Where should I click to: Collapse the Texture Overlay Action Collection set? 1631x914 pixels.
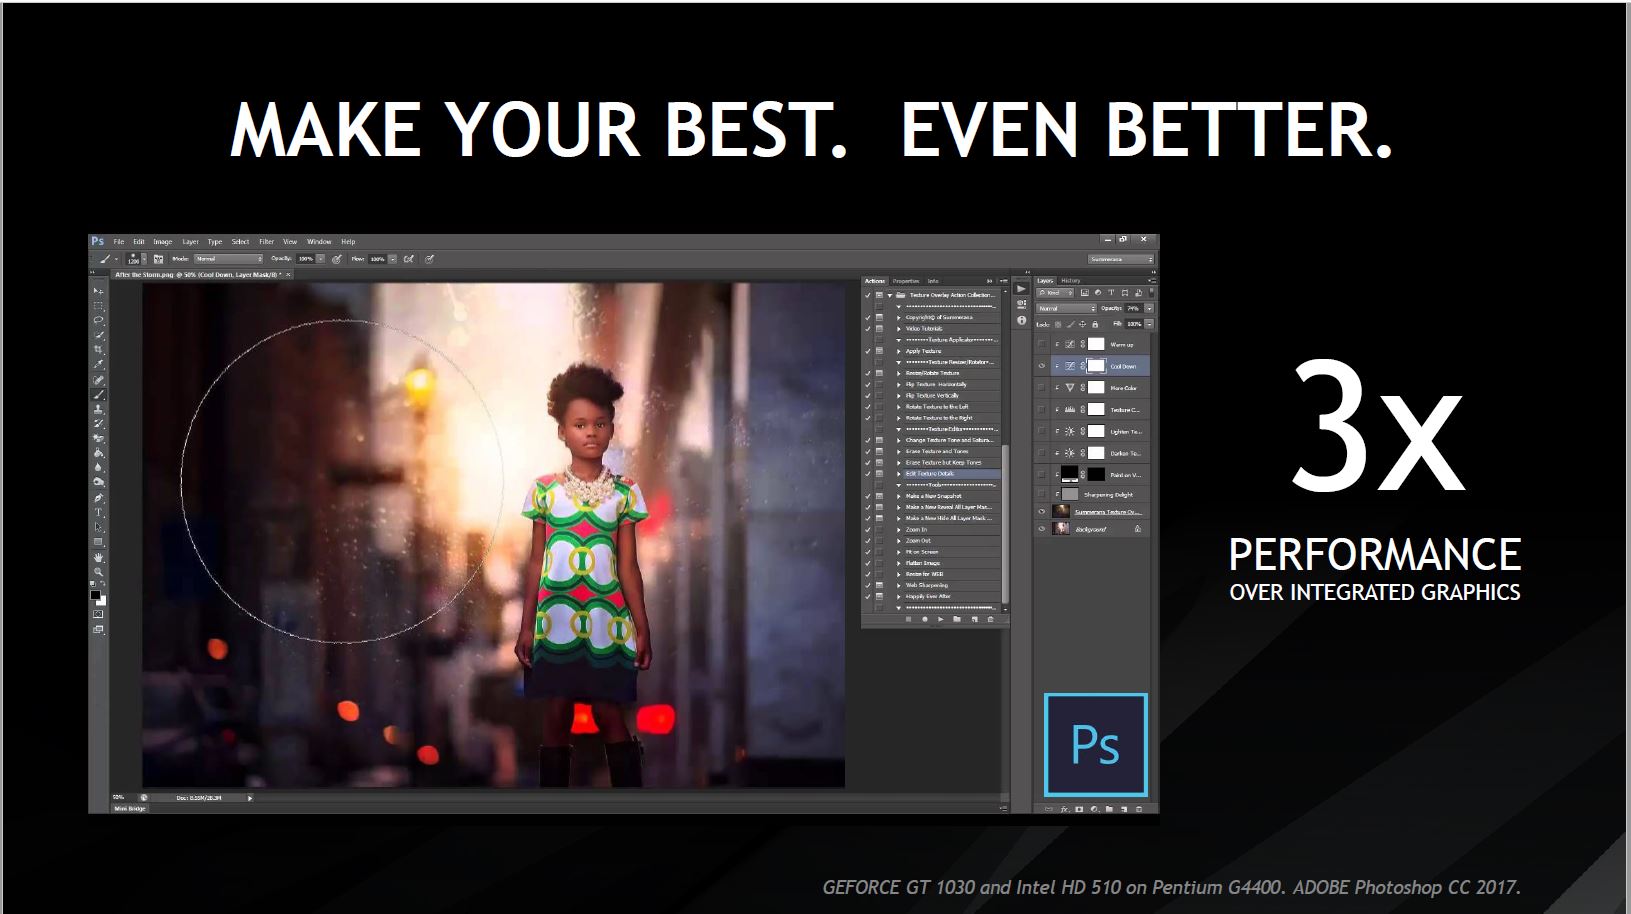tap(890, 295)
